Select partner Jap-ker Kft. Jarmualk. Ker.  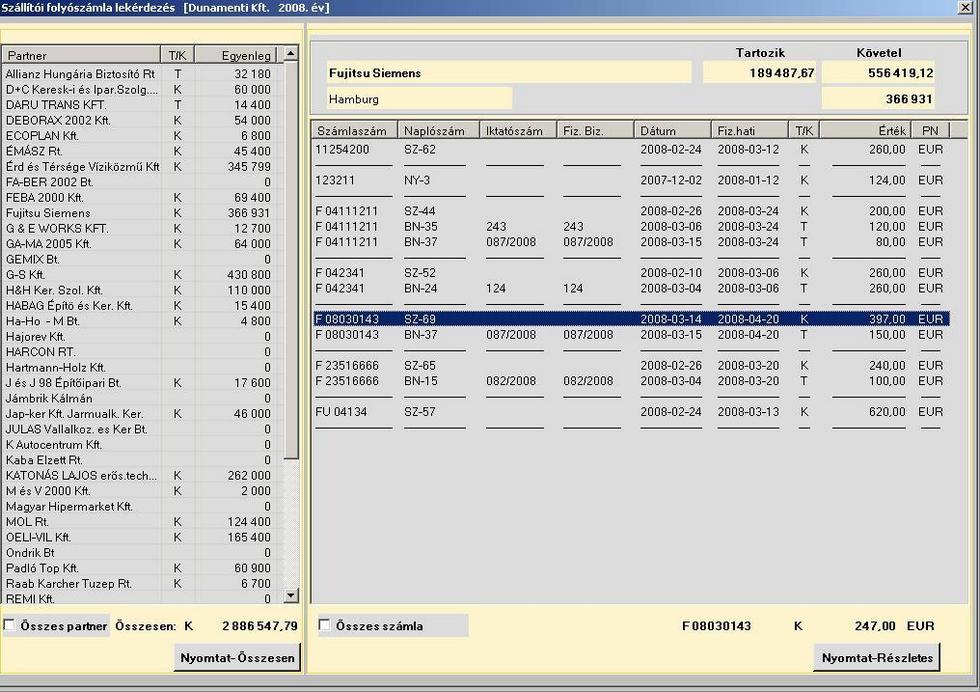(x=142, y=413)
